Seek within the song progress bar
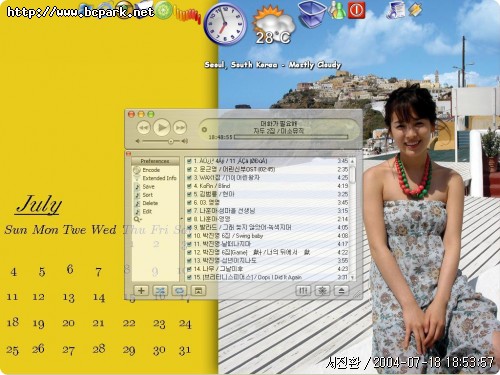The width and height of the screenshot is (500, 375). (291, 137)
